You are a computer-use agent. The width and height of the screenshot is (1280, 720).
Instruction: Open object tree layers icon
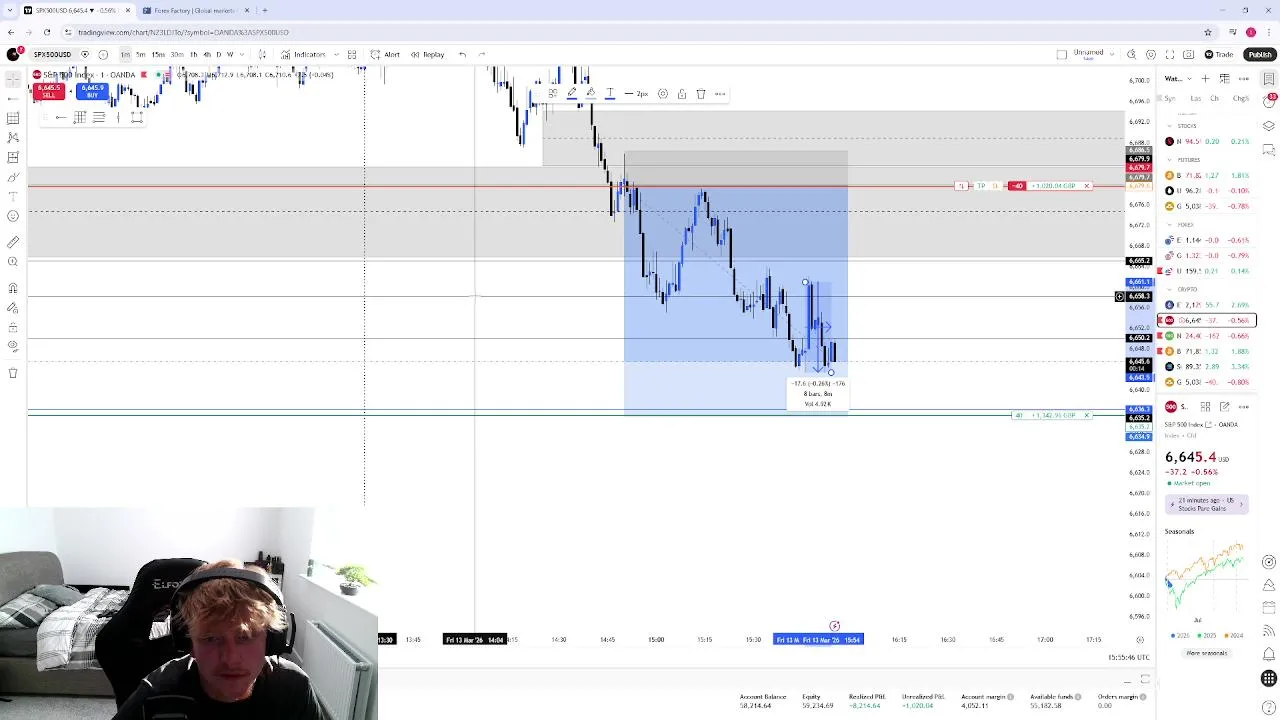(x=1269, y=126)
